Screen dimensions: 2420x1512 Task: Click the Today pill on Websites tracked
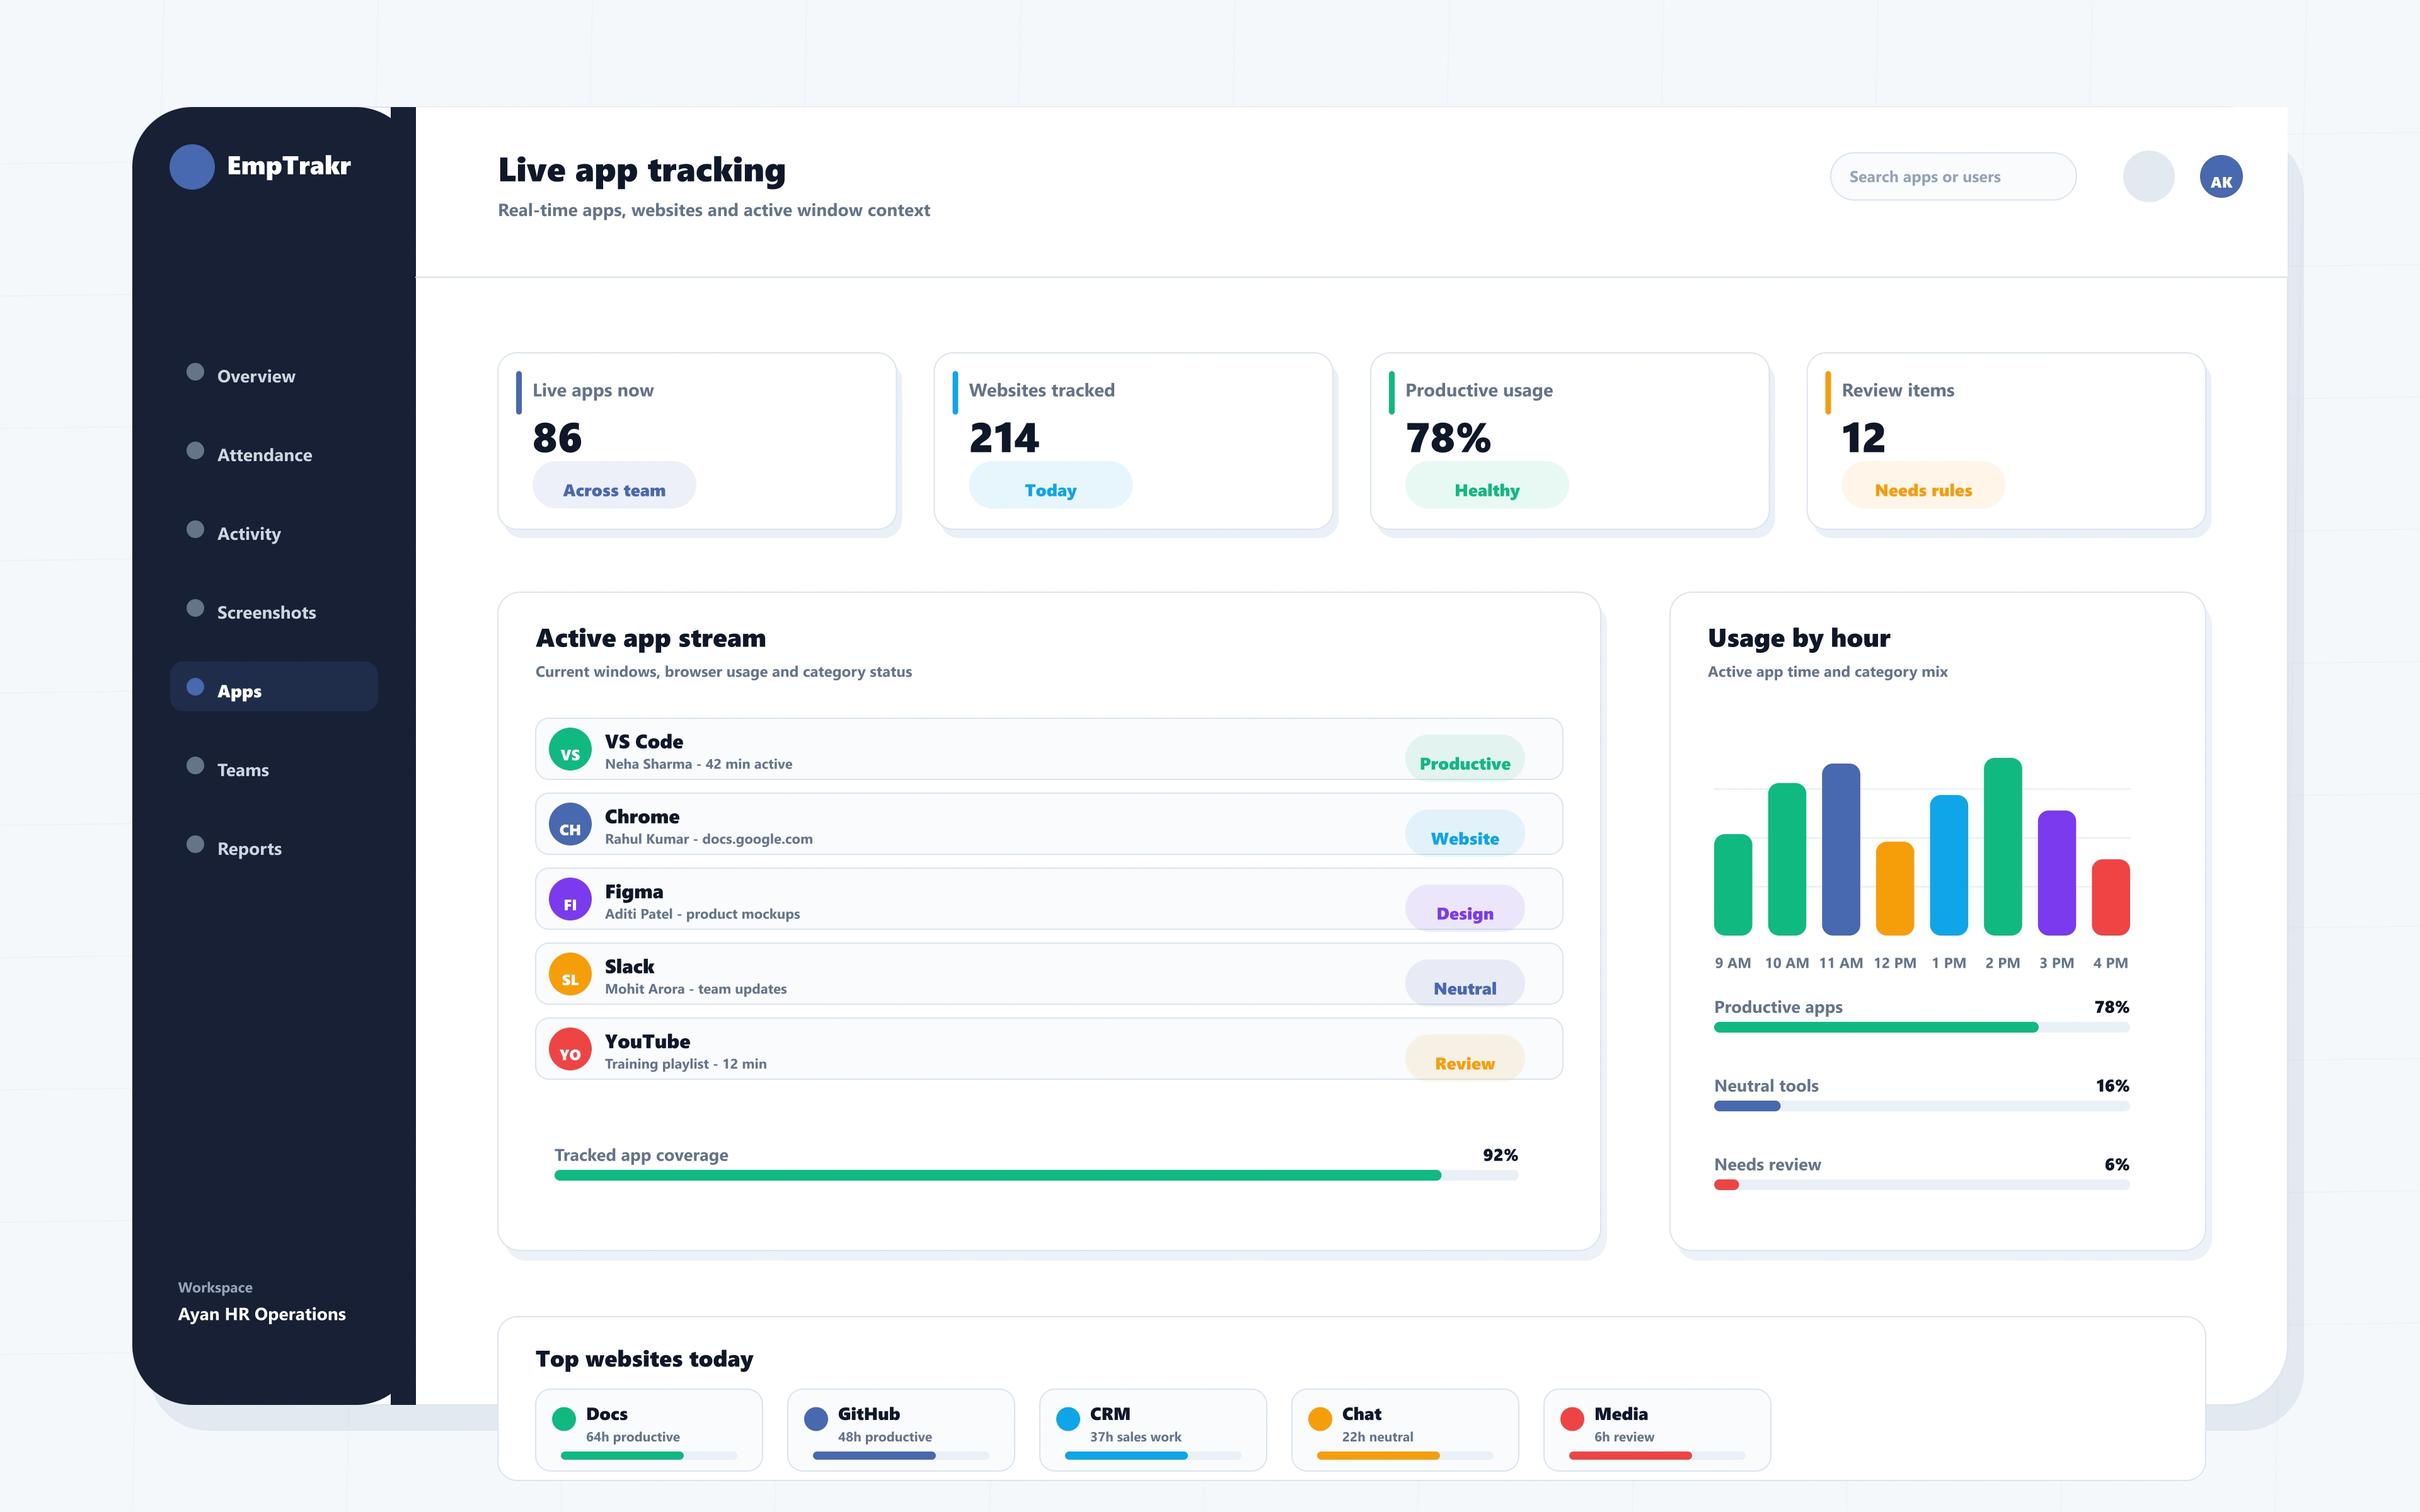pyautogui.click(x=1050, y=486)
